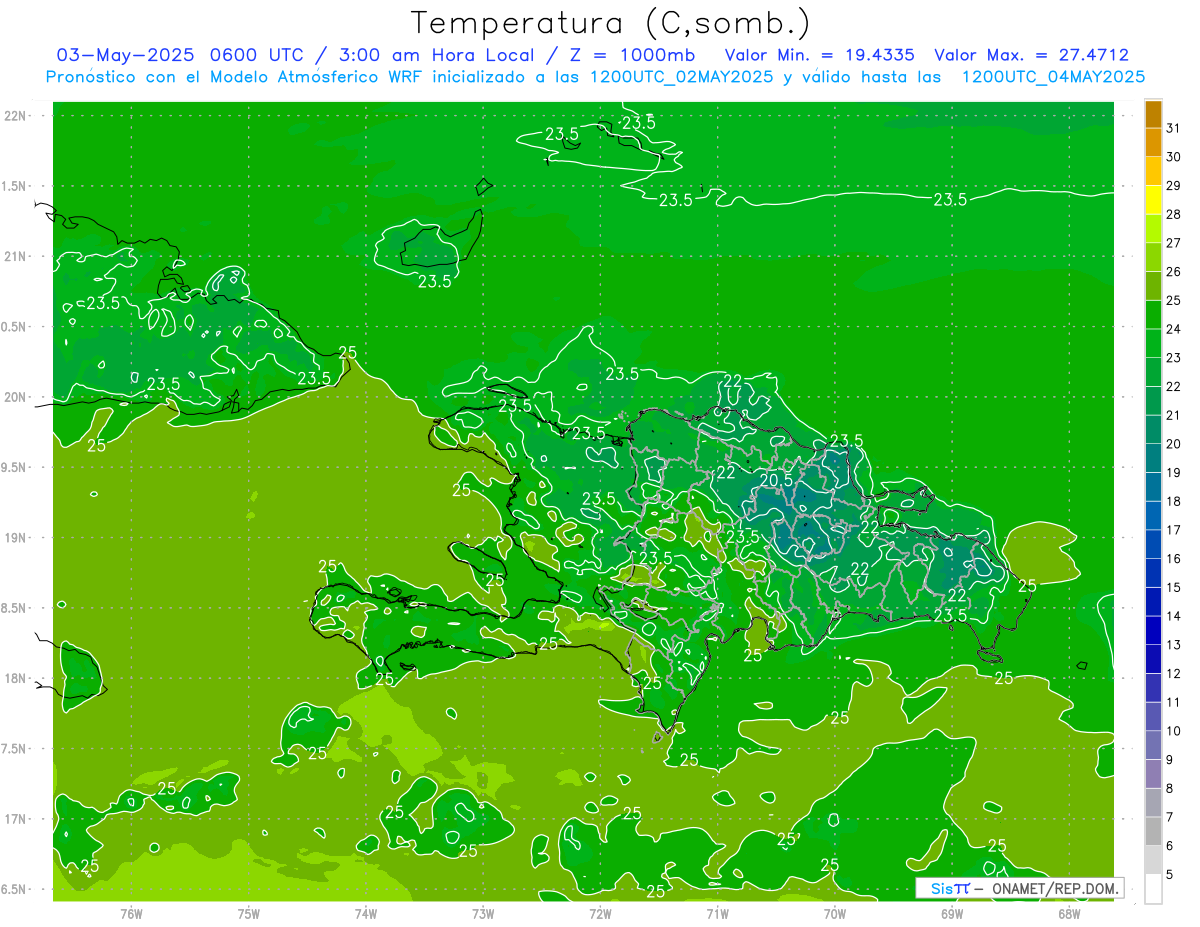Click the WRF forecast model description line
Viewport: 1200px width, 927px height.
595,77
